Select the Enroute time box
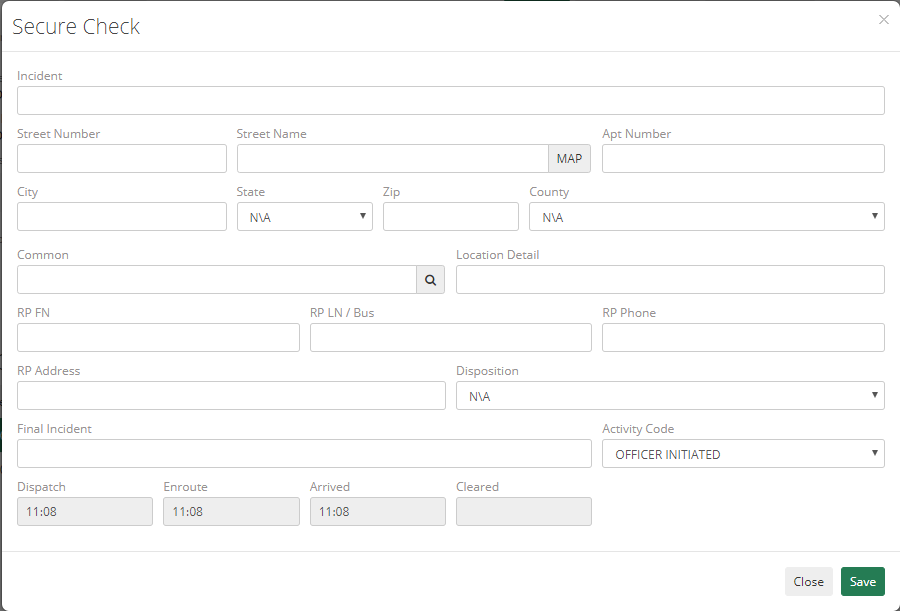900x611 pixels. [231, 511]
